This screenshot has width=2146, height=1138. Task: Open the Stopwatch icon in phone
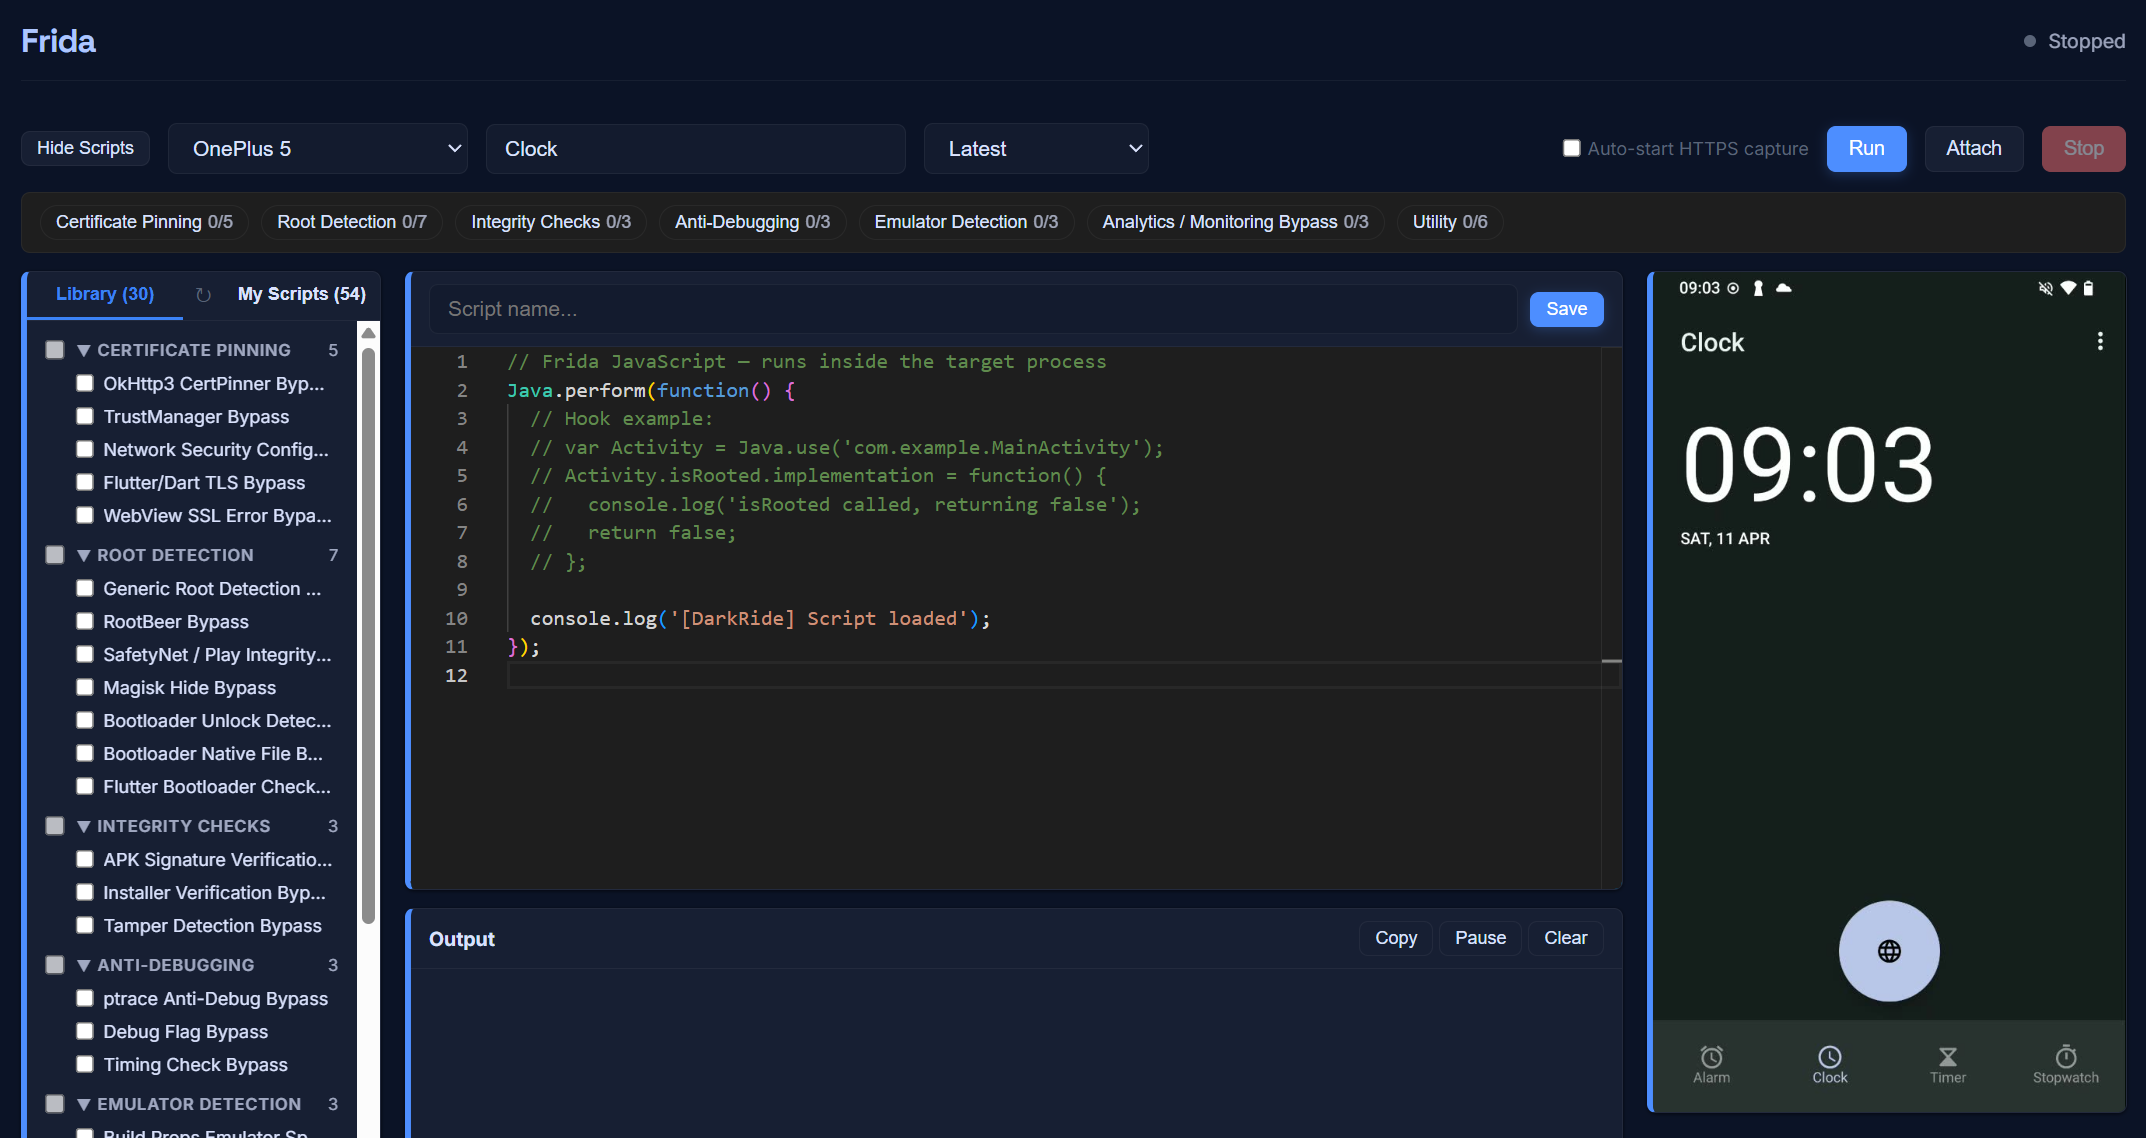(2065, 1058)
